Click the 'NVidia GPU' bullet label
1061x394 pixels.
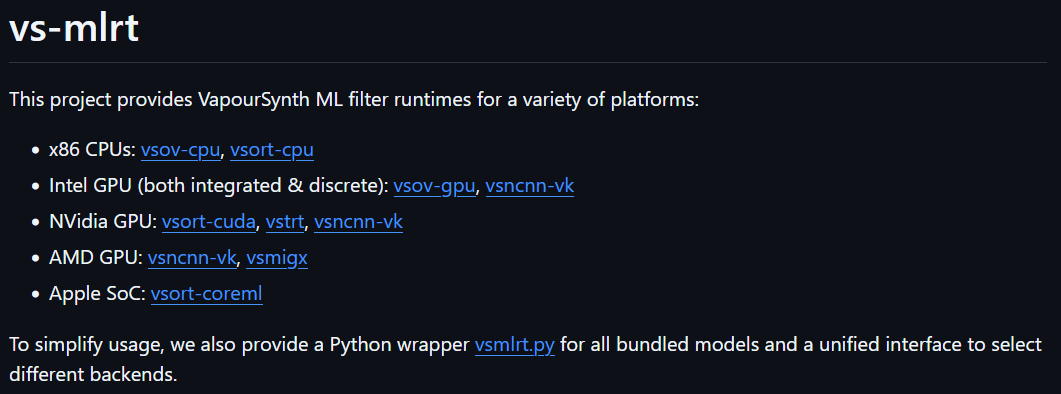pos(103,221)
